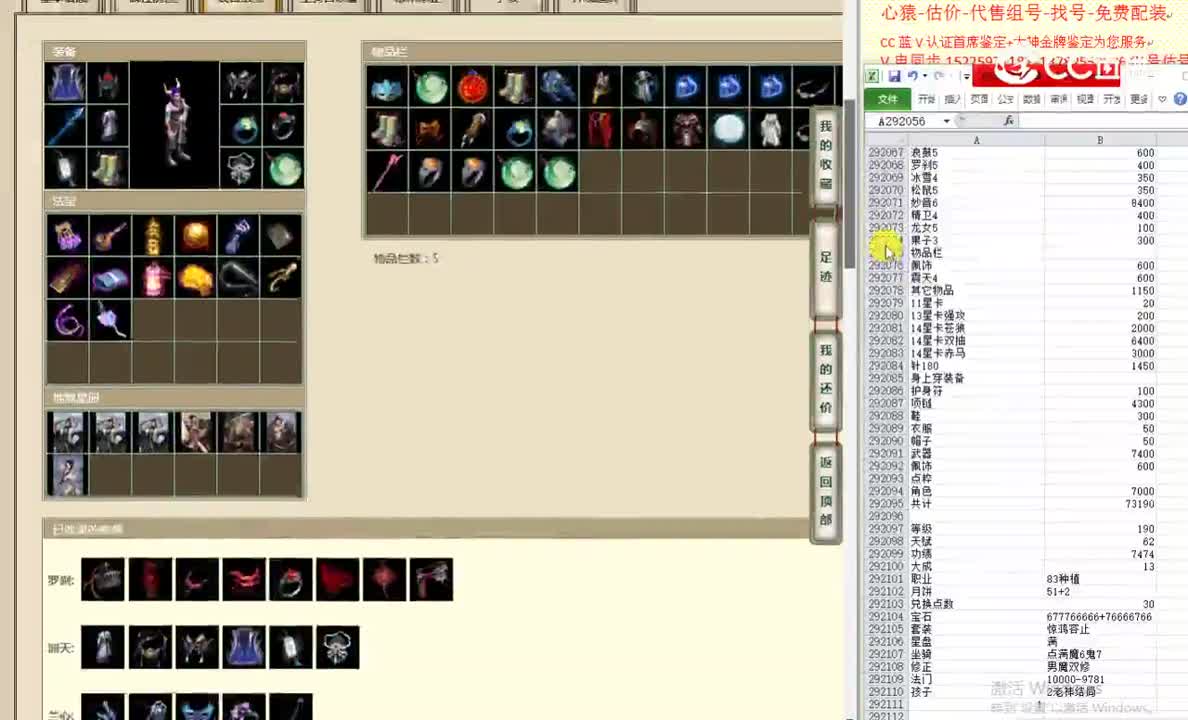The height and width of the screenshot is (720, 1188).
Task: Switch to Excel 数据 ribbon tab
Action: (1032, 99)
